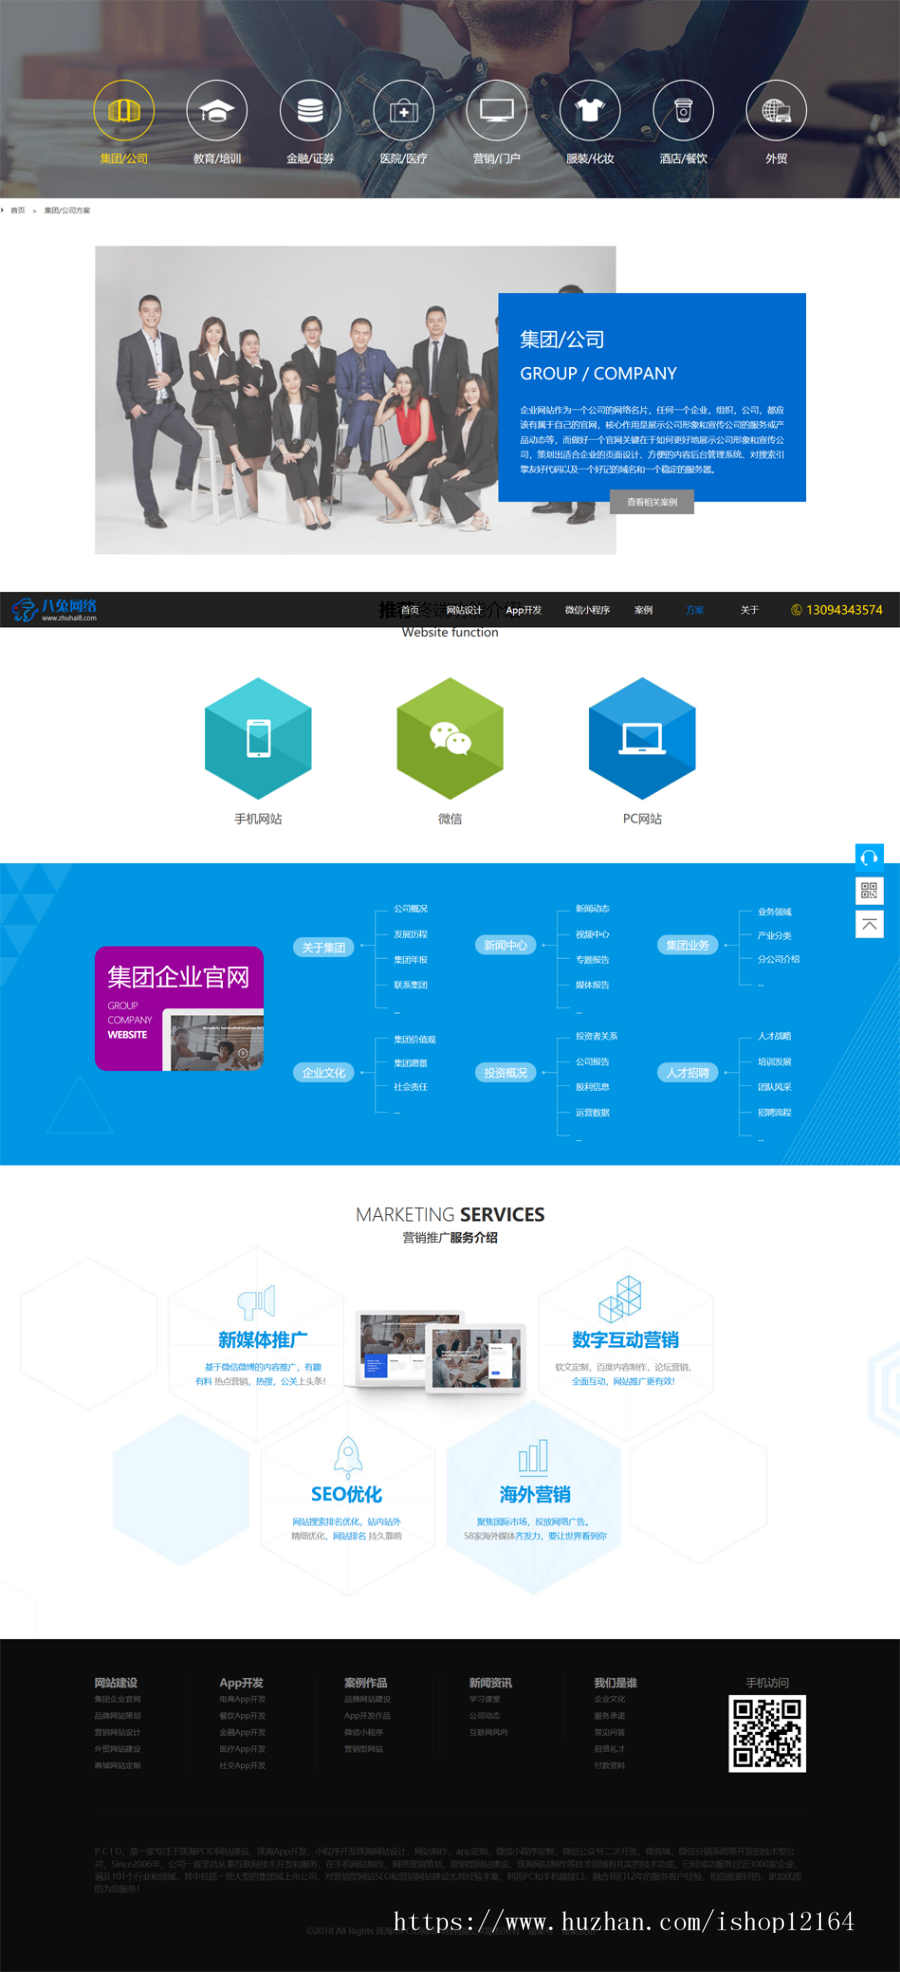Select the 酒店/餐饮 cup icon

pos(683,110)
